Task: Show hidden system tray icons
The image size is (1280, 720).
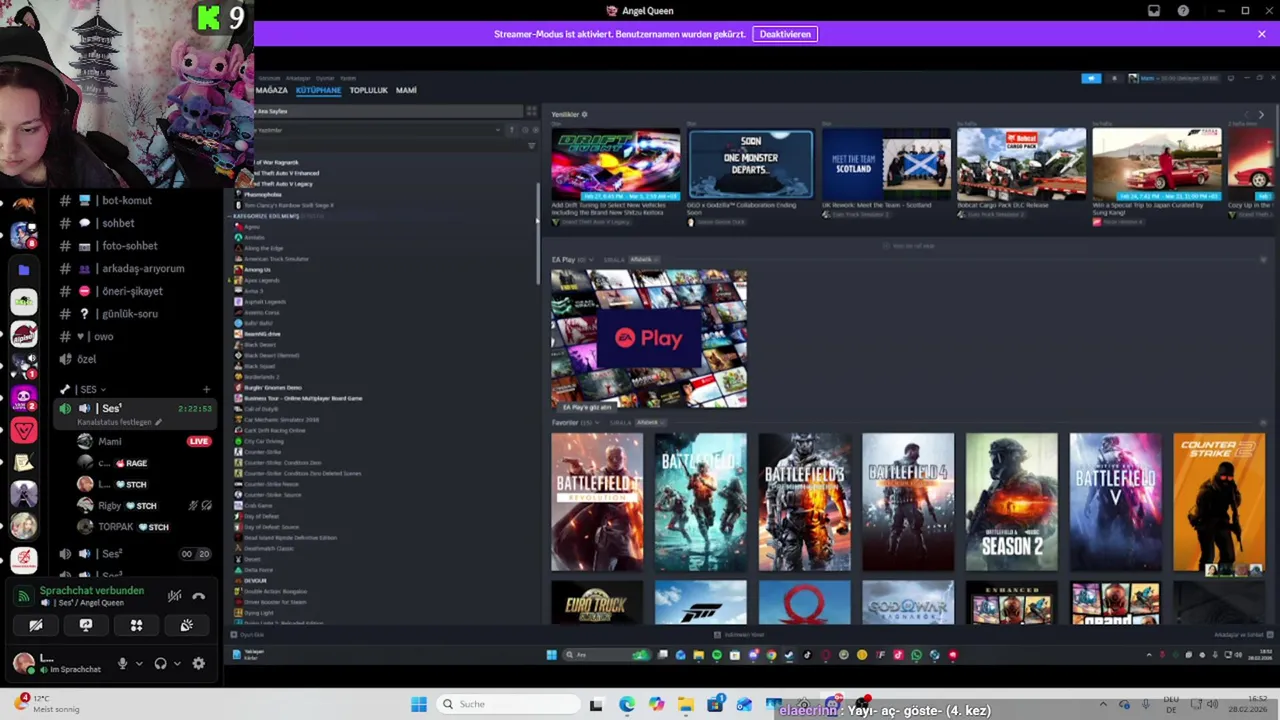Action: (x=1103, y=704)
